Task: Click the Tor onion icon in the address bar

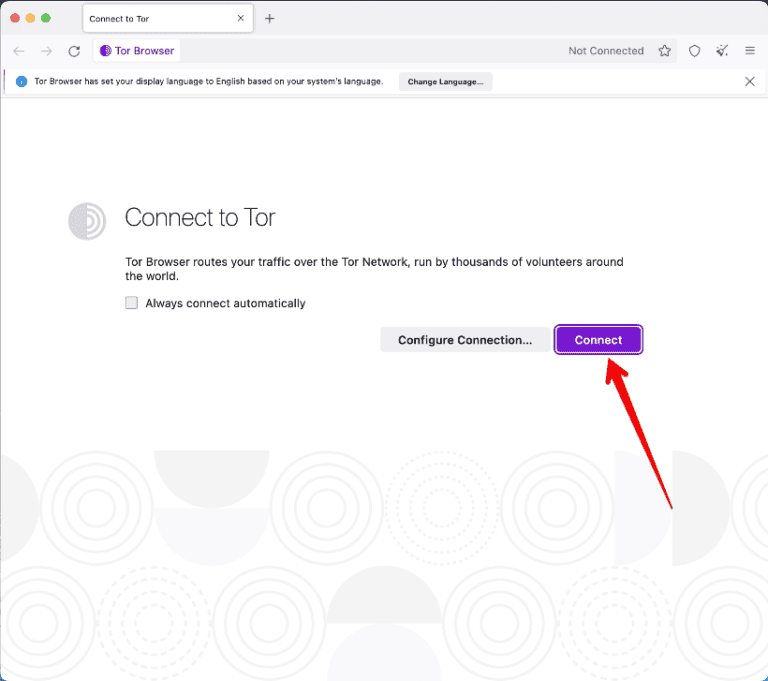Action: tap(106, 51)
